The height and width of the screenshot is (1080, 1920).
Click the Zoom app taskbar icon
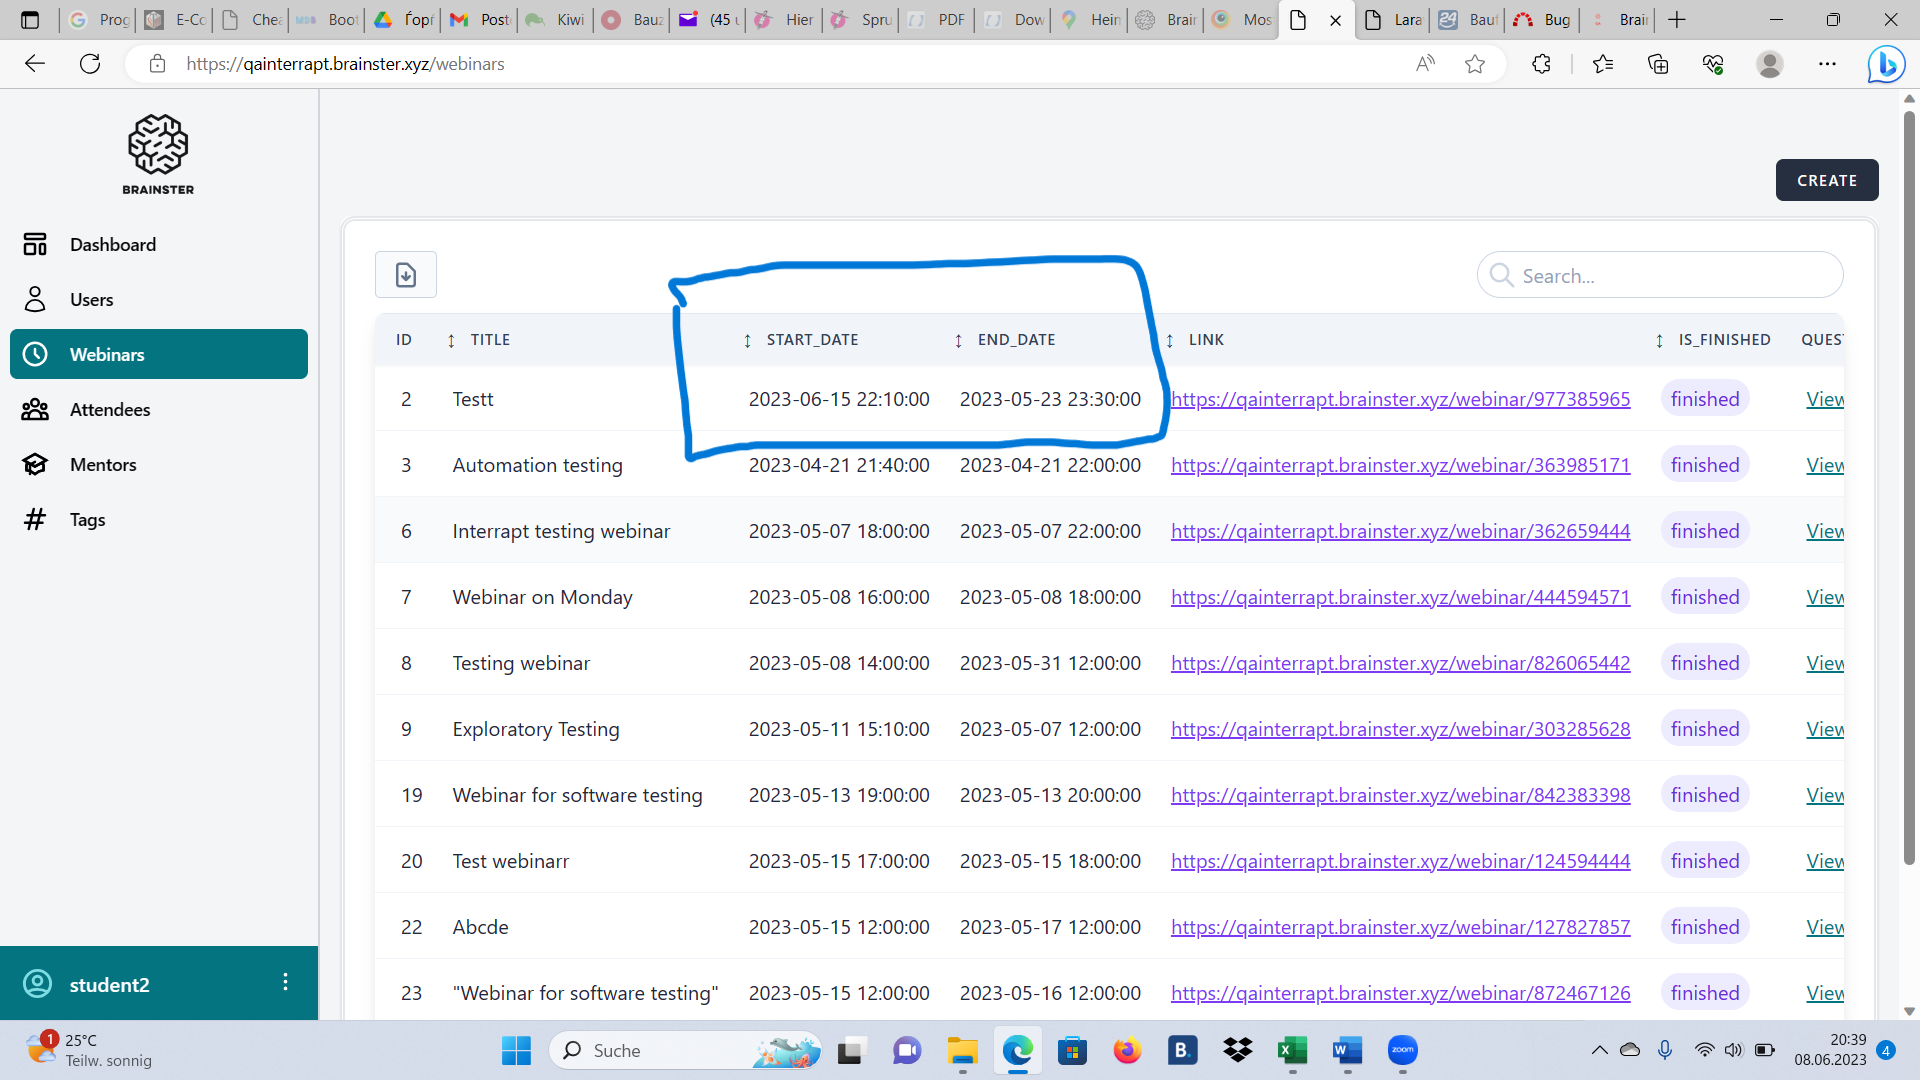tap(1402, 1050)
